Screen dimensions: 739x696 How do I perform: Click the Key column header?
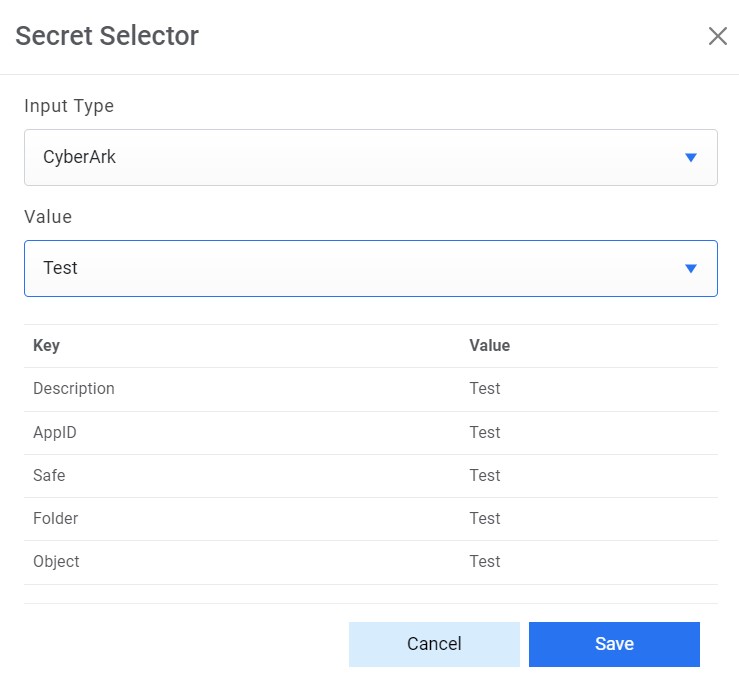coord(47,346)
